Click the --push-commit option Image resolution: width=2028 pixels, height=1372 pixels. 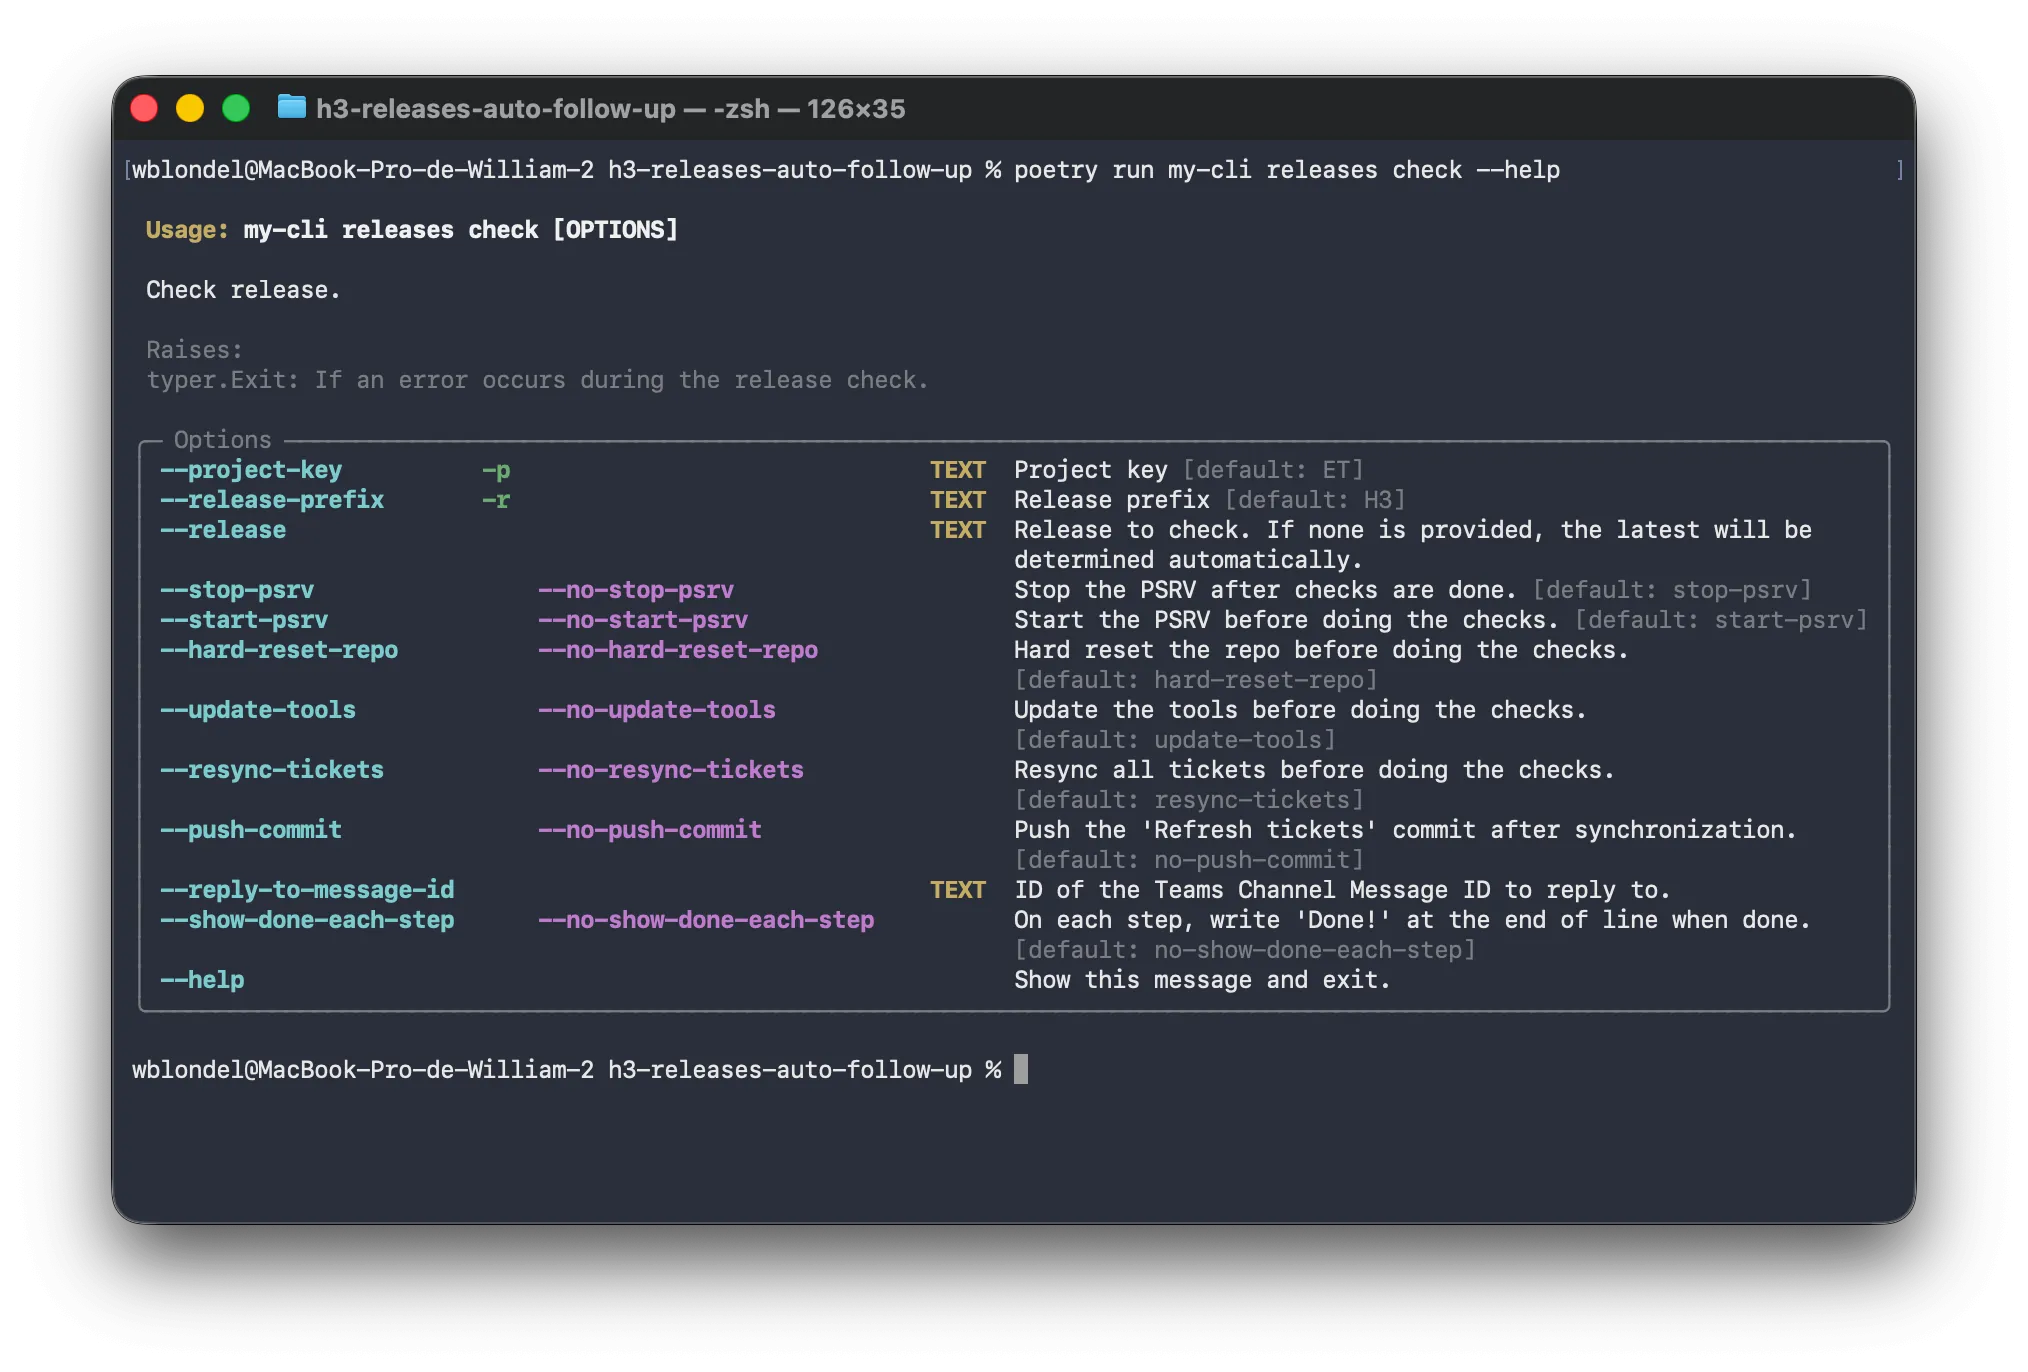[x=251, y=830]
